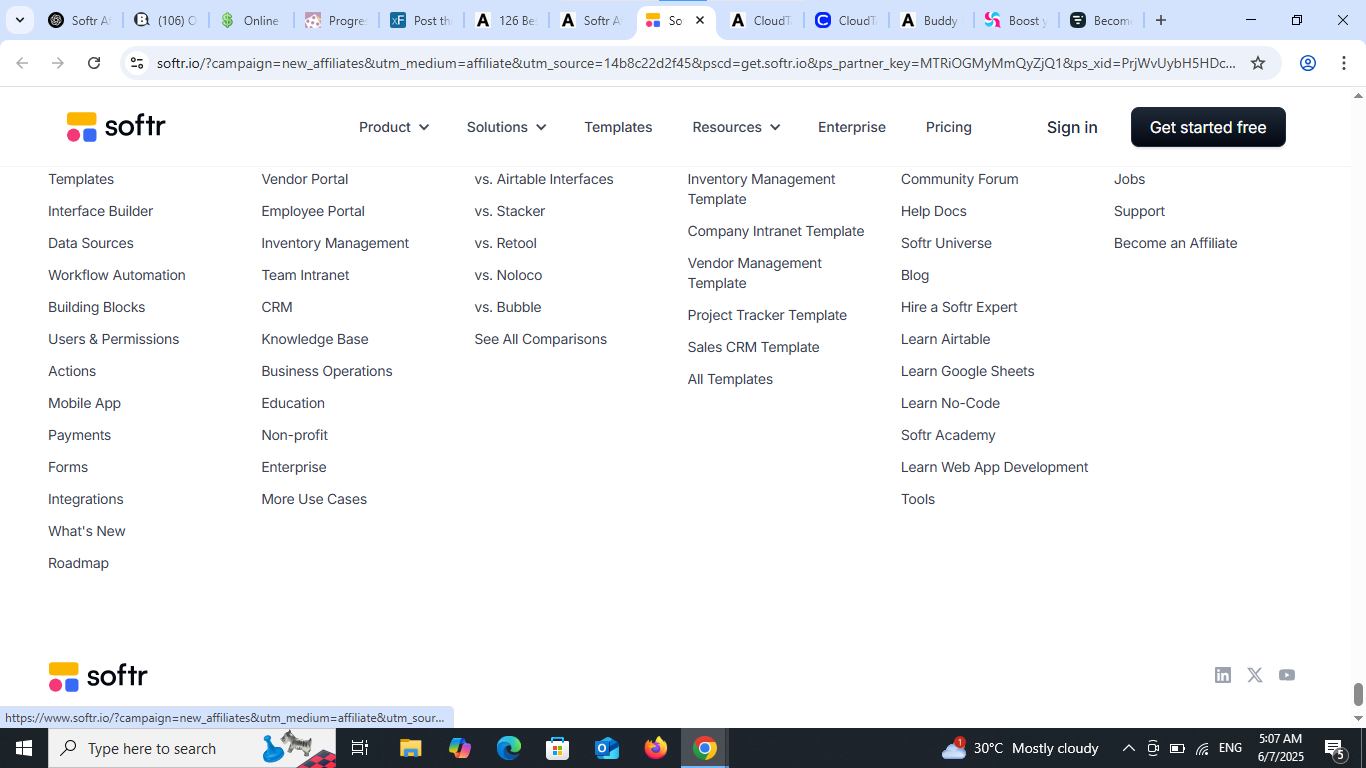This screenshot has height=768, width=1366.
Task: Open Windows Start menu
Action: pos(24,748)
